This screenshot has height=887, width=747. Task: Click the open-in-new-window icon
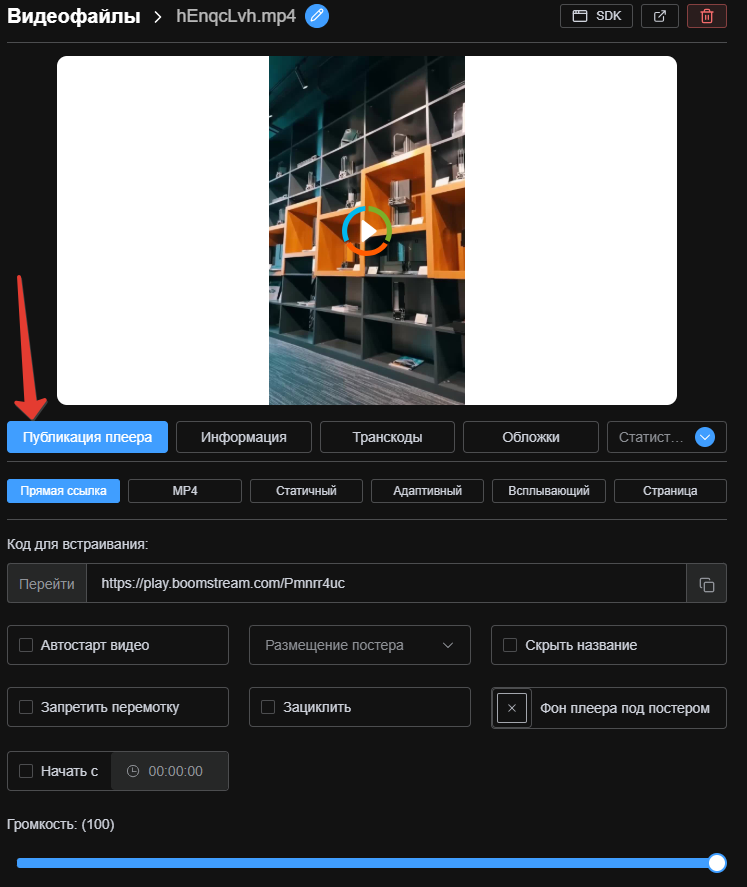click(x=659, y=16)
